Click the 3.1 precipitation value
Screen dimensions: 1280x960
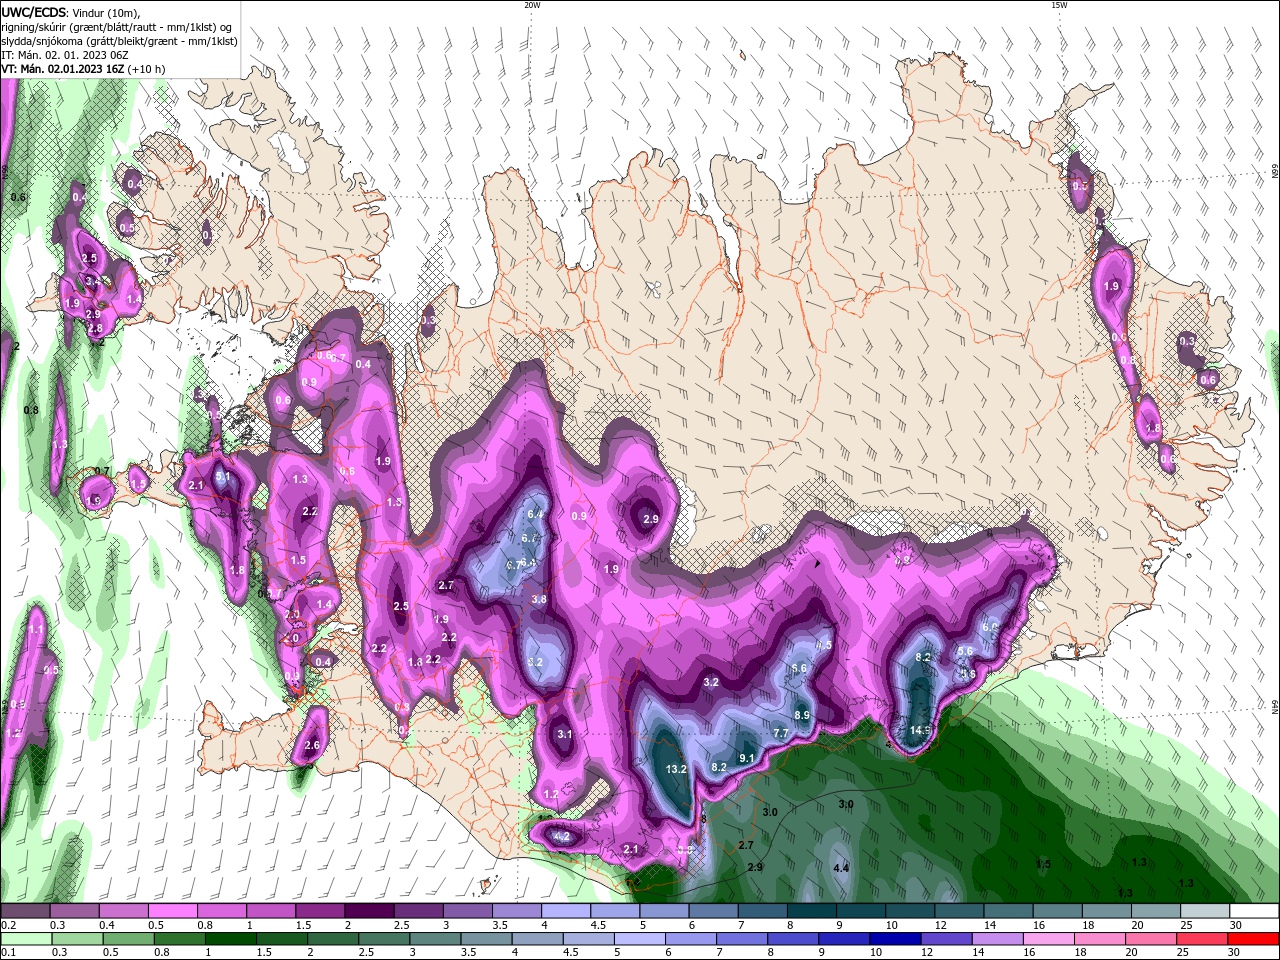565,734
